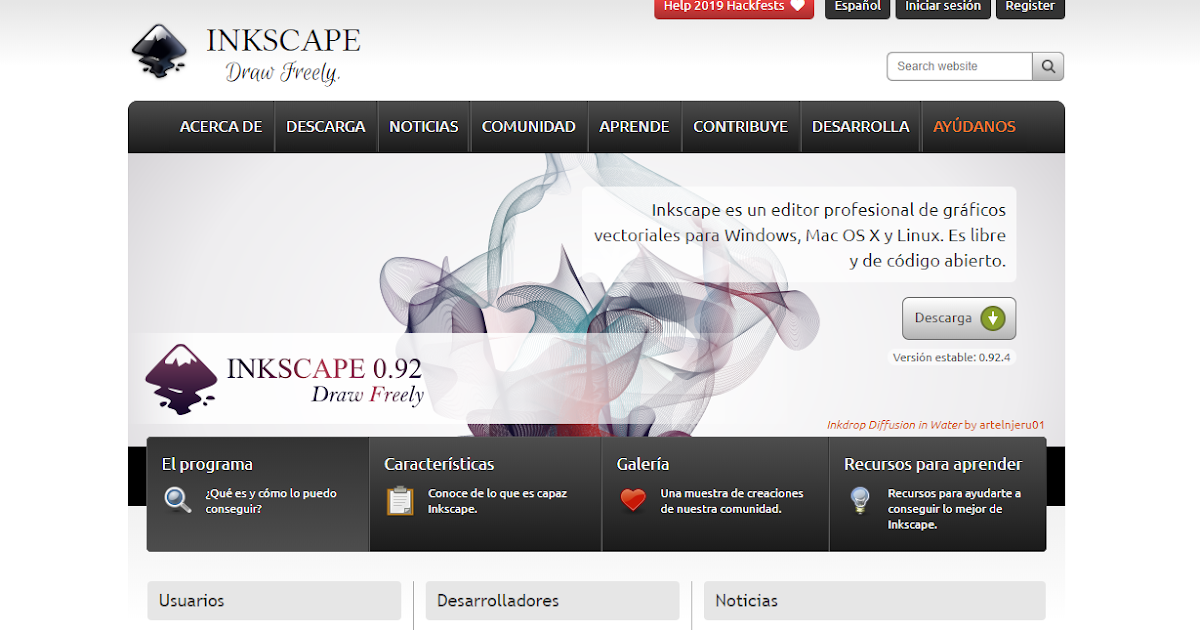The image size is (1200, 630).
Task: Open the COMUNIDAD menu
Action: click(x=528, y=127)
